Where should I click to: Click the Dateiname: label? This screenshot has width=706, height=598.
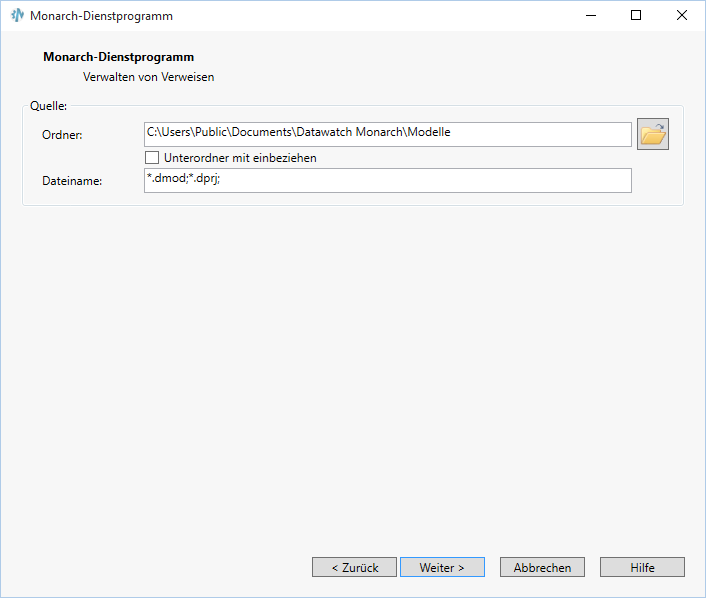coord(72,181)
